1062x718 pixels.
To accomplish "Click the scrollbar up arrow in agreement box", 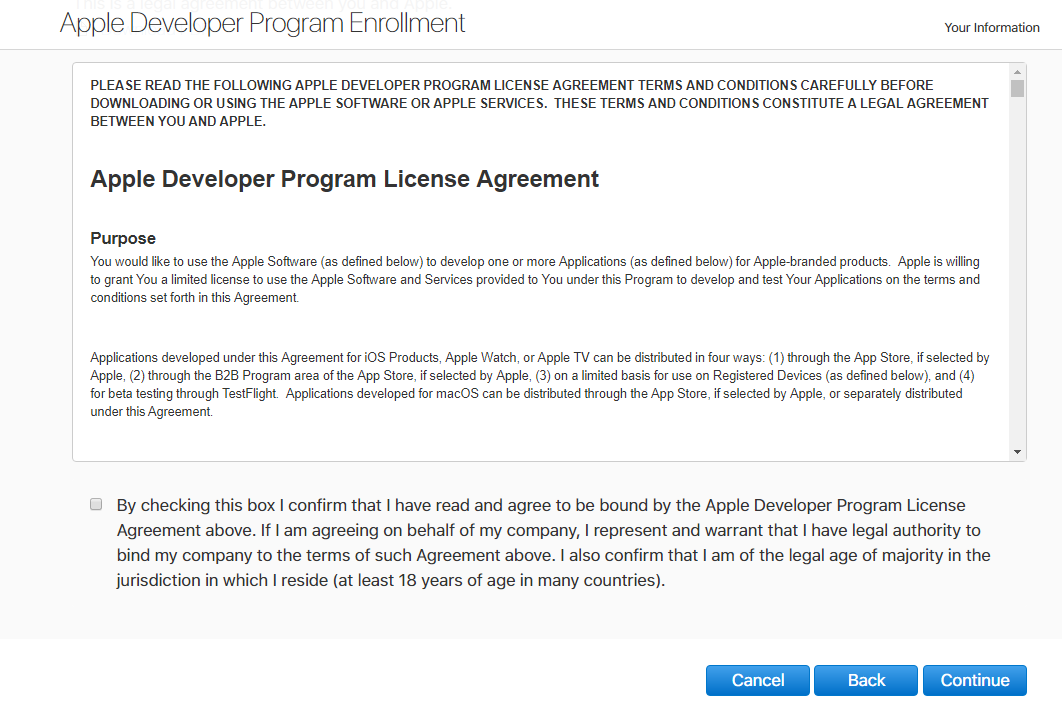I will (x=1017, y=71).
